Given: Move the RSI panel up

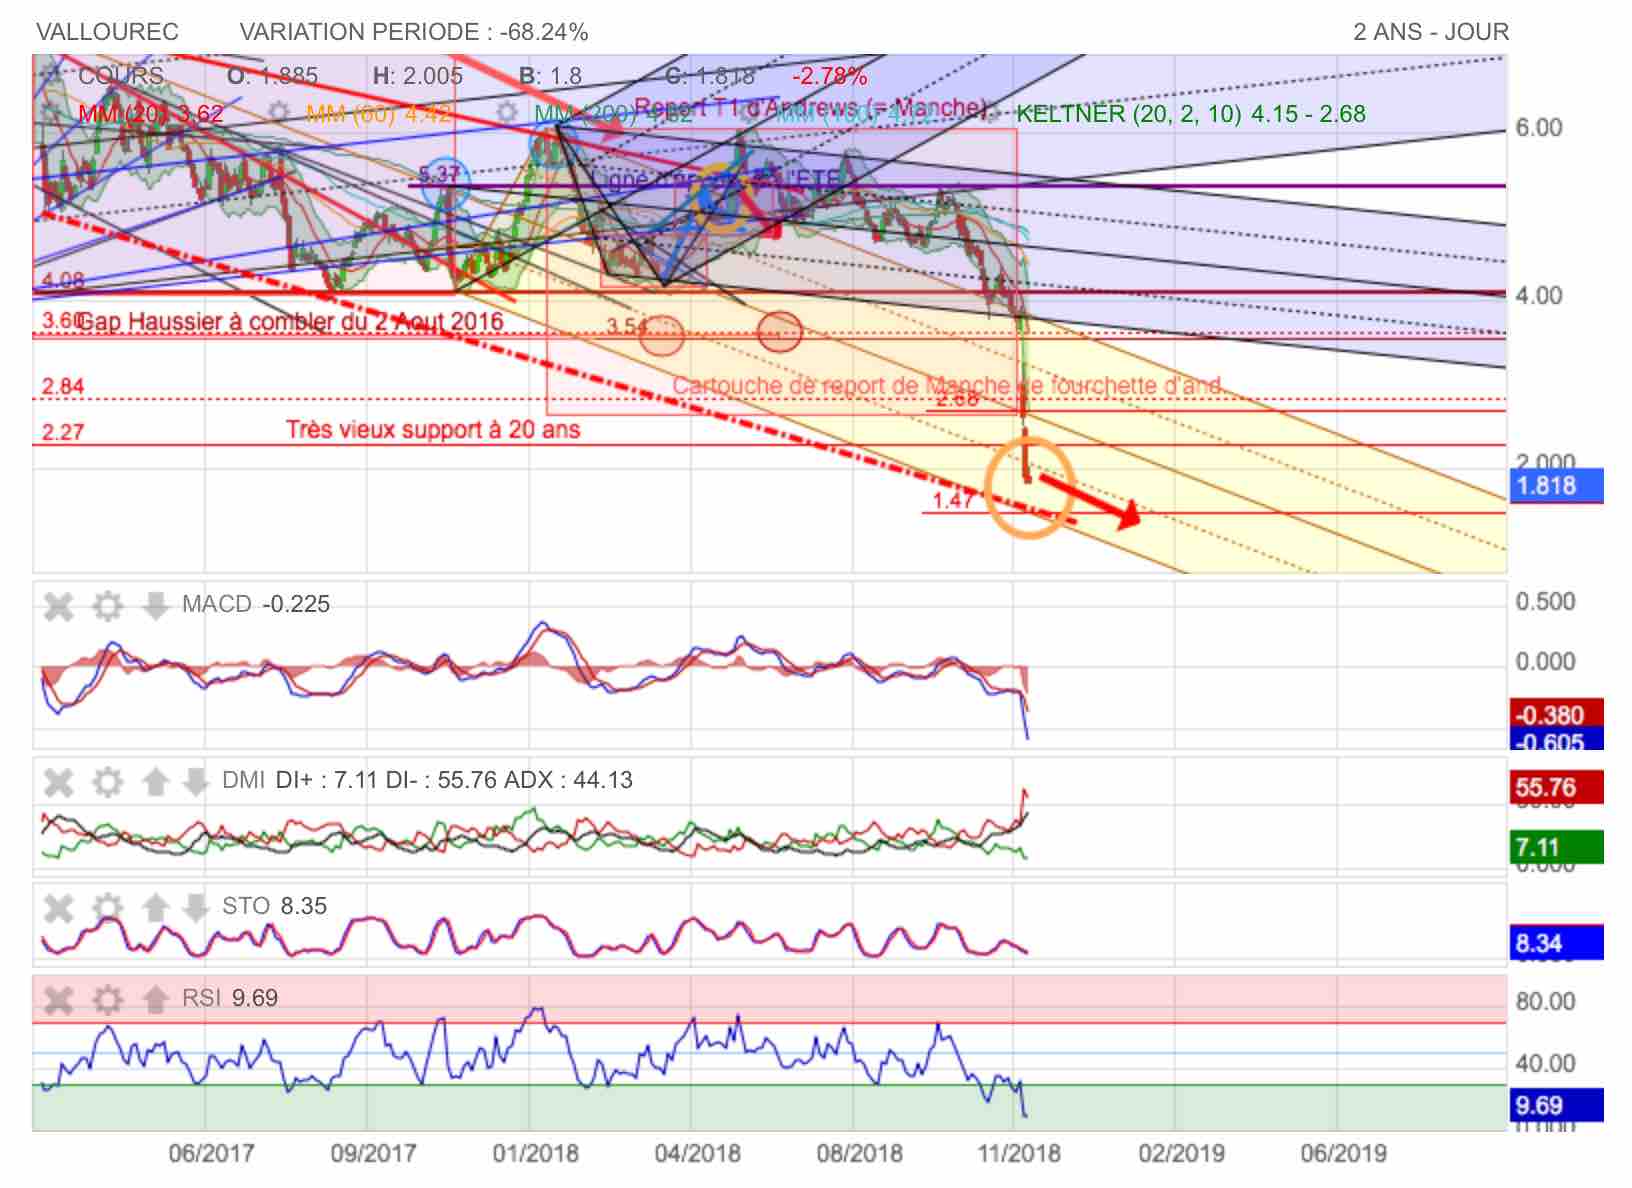Looking at the screenshot, I should (155, 998).
